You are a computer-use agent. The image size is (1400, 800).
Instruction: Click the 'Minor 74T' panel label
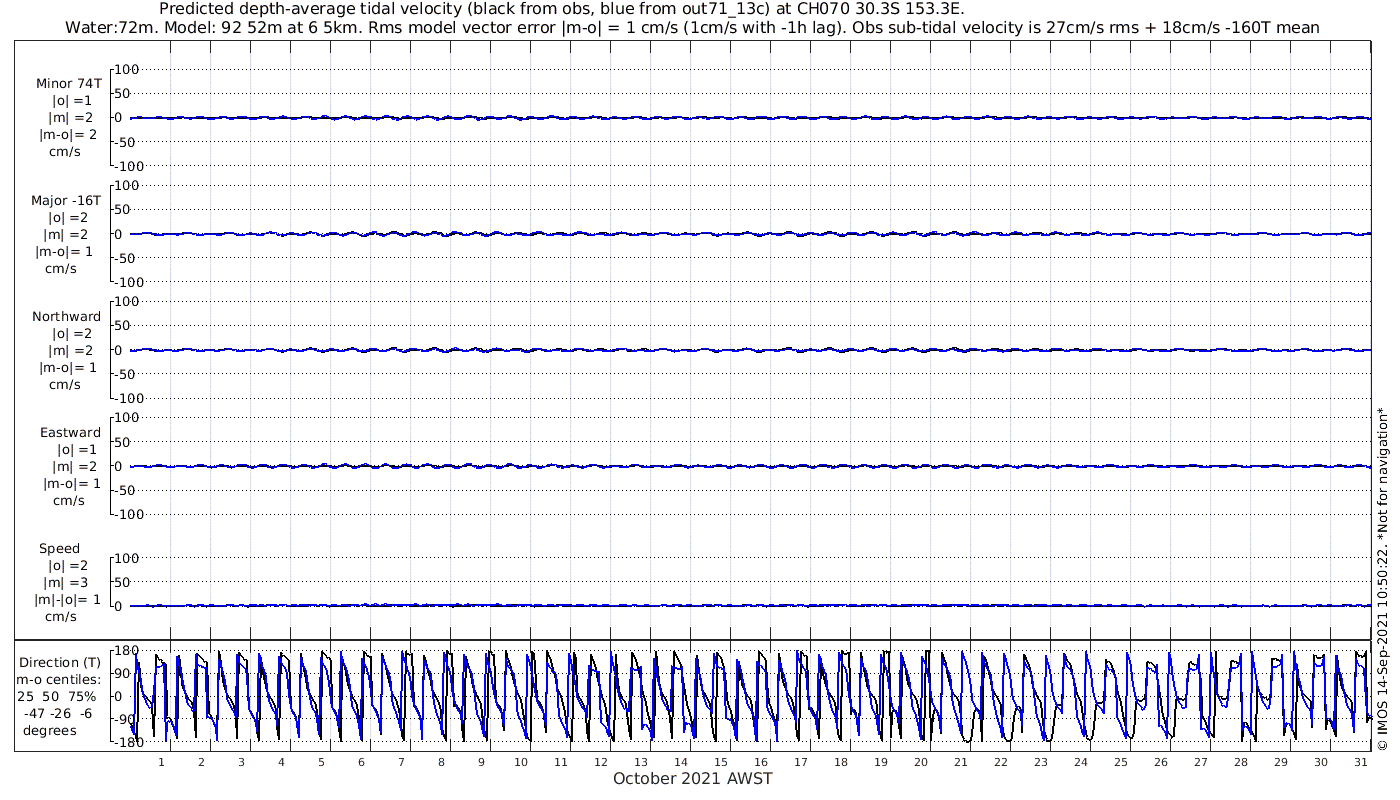[x=68, y=84]
